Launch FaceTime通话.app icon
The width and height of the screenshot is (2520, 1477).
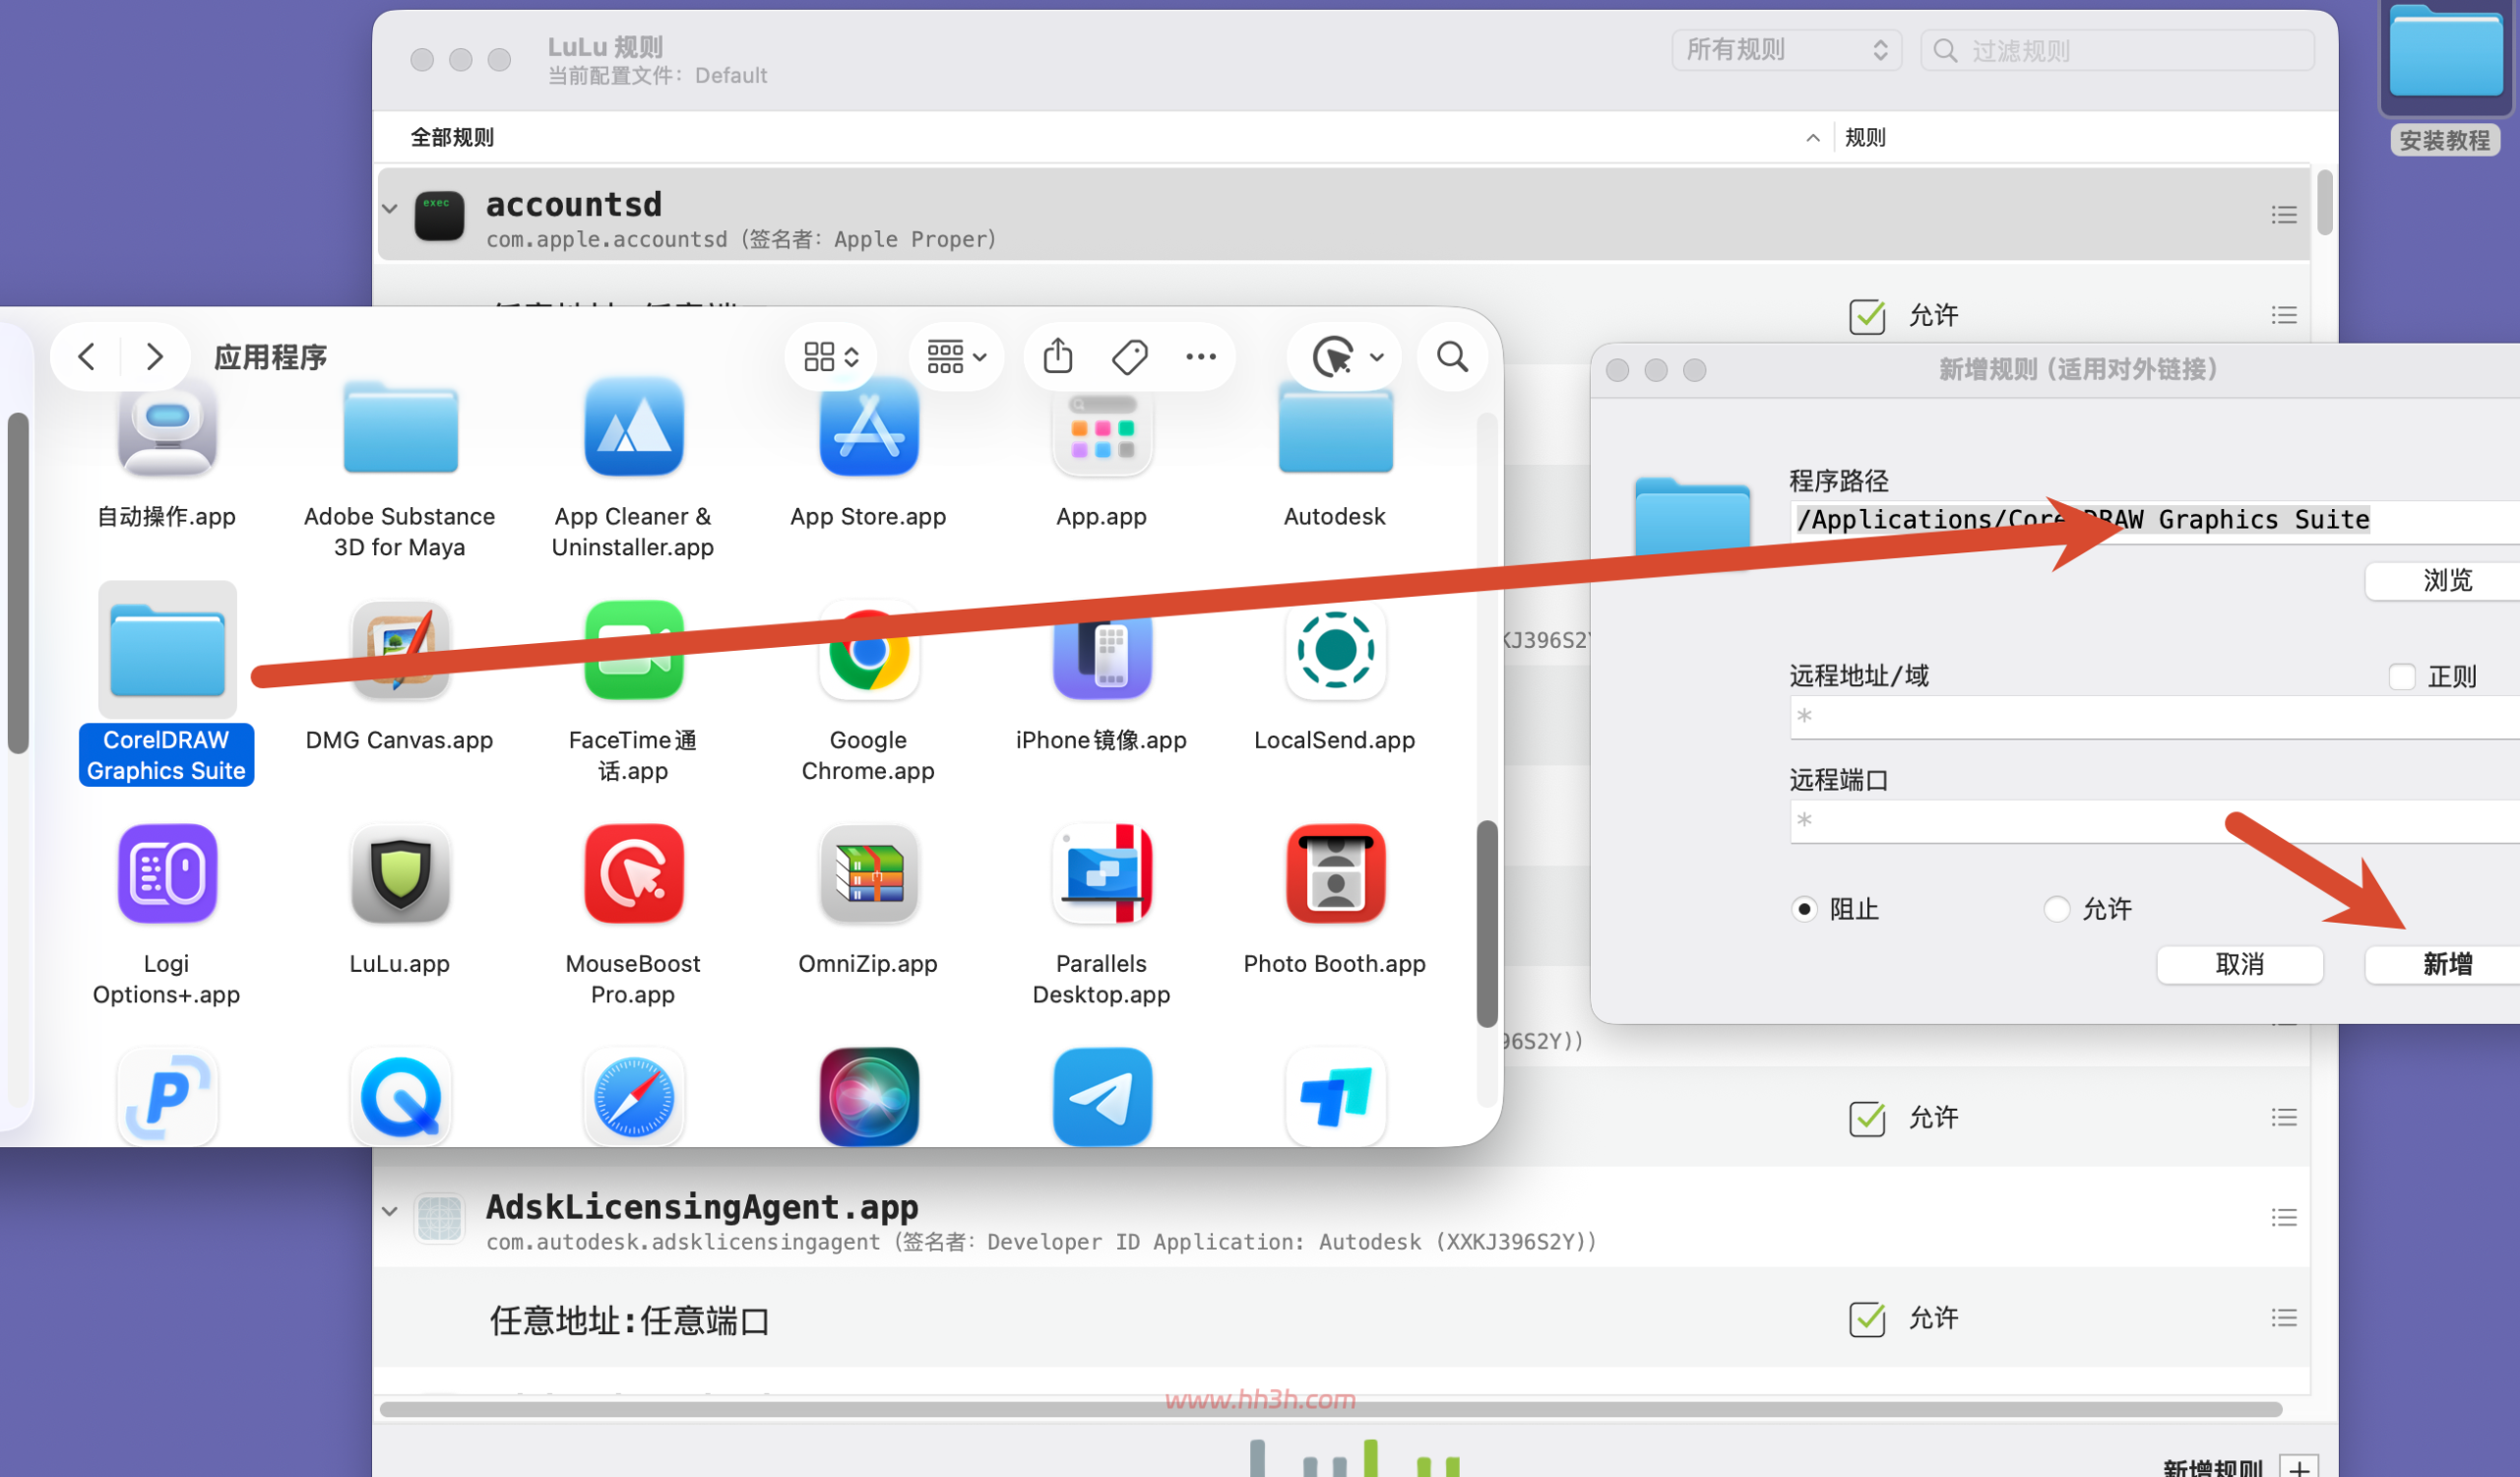point(634,650)
